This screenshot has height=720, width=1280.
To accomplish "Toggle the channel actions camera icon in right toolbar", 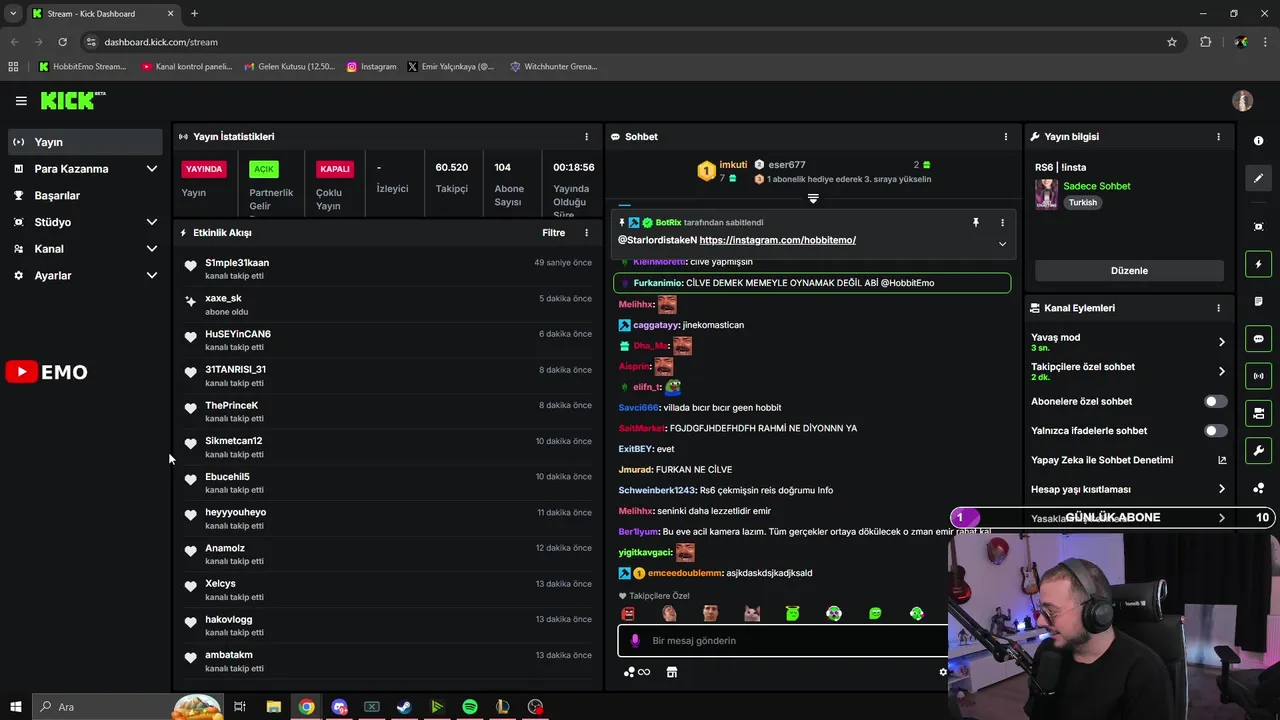I will (1258, 413).
